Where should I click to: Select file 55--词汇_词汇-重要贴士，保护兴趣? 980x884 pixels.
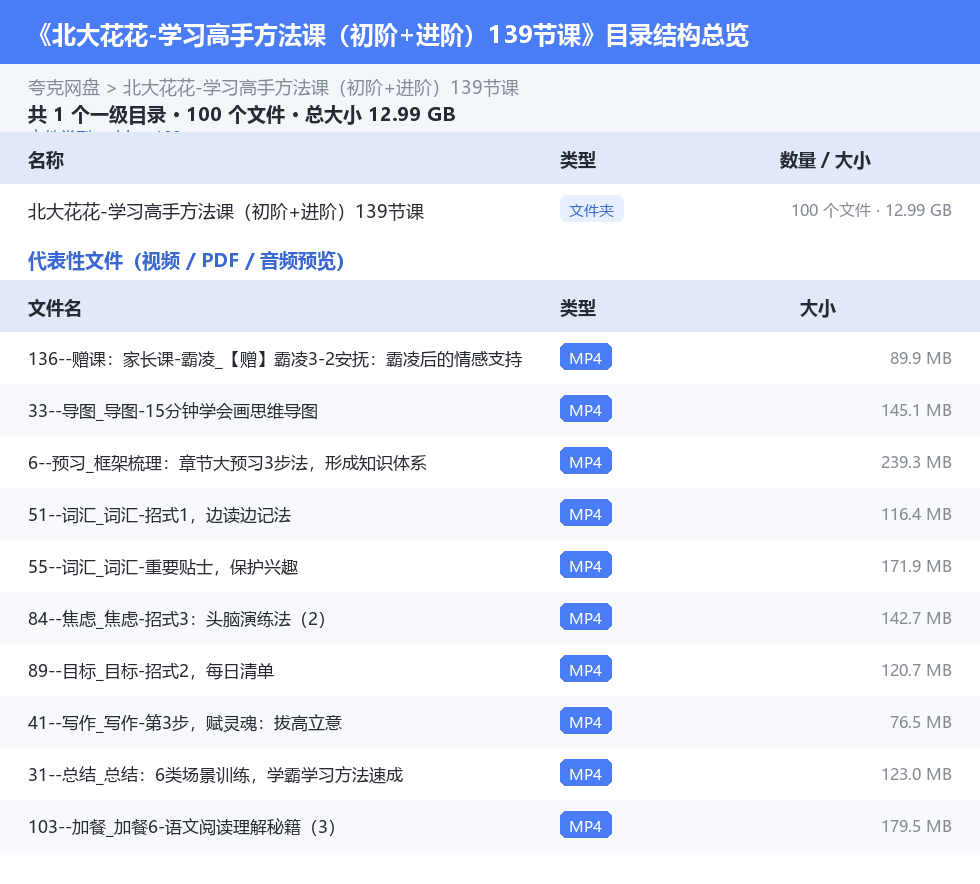click(x=490, y=566)
